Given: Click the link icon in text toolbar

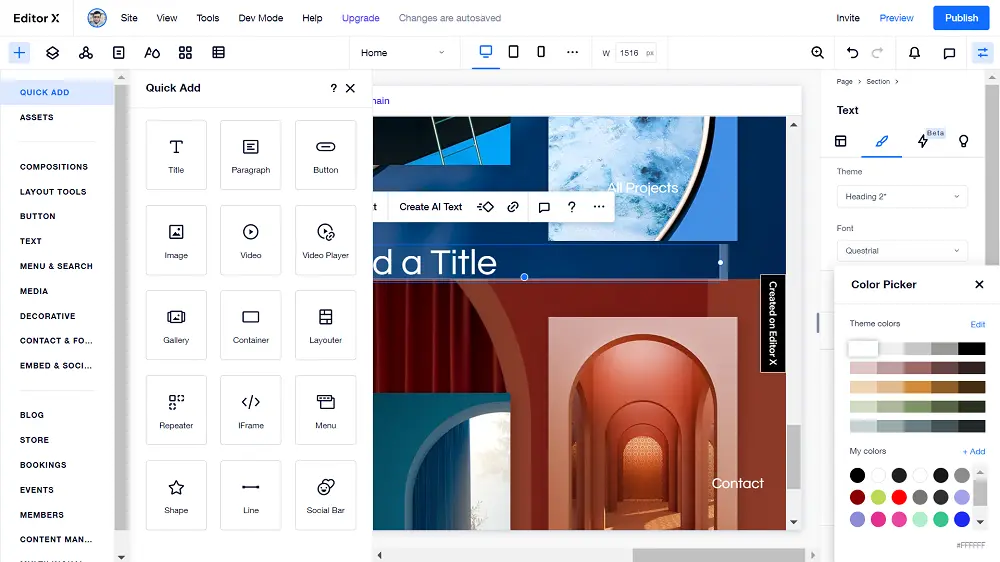Looking at the screenshot, I should point(513,207).
